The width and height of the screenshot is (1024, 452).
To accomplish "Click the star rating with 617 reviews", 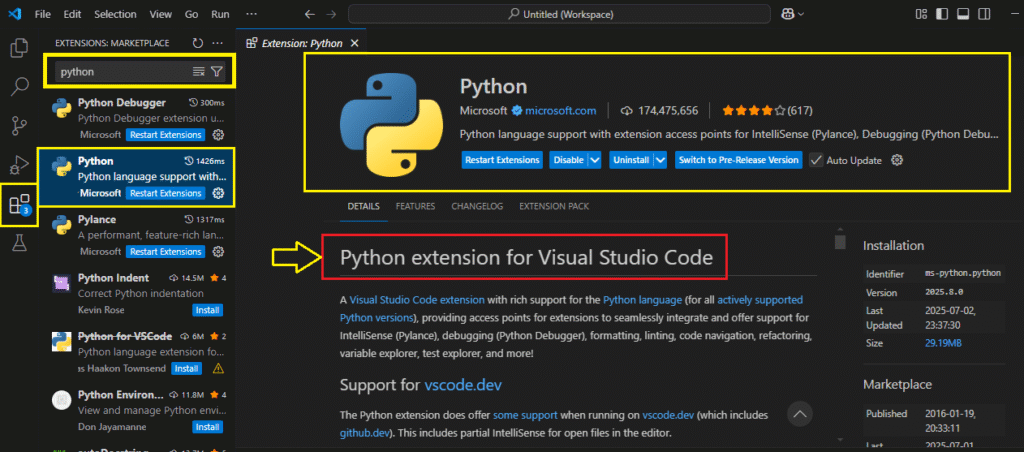I will [767, 111].
